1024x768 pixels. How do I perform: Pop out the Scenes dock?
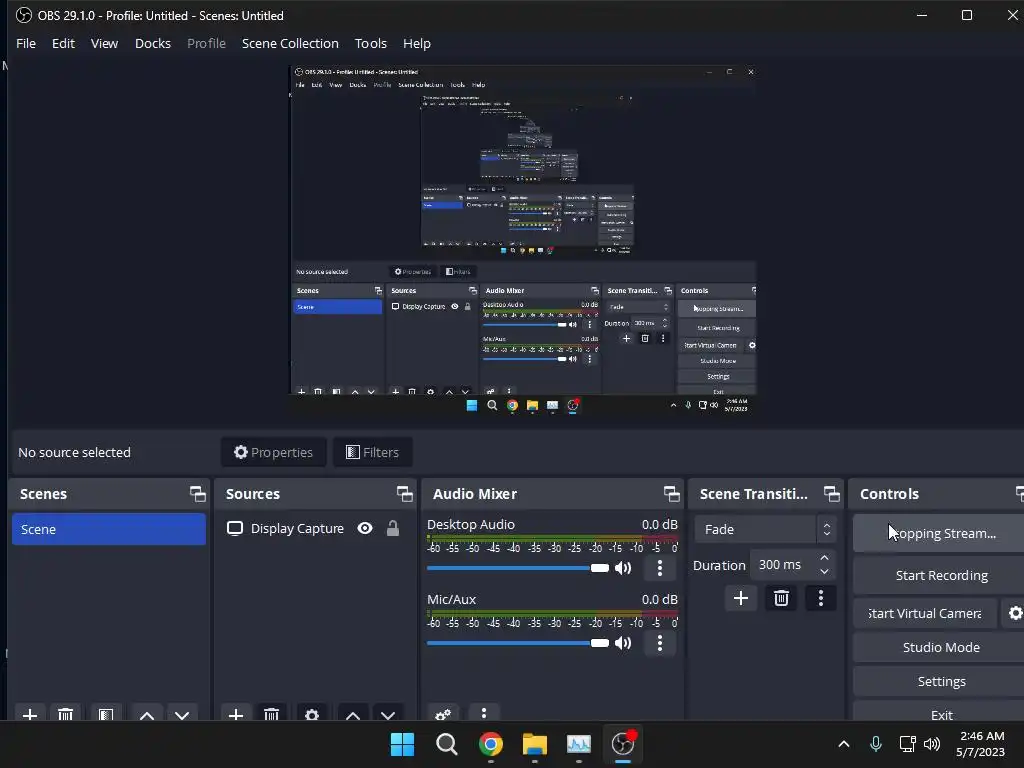(197, 494)
